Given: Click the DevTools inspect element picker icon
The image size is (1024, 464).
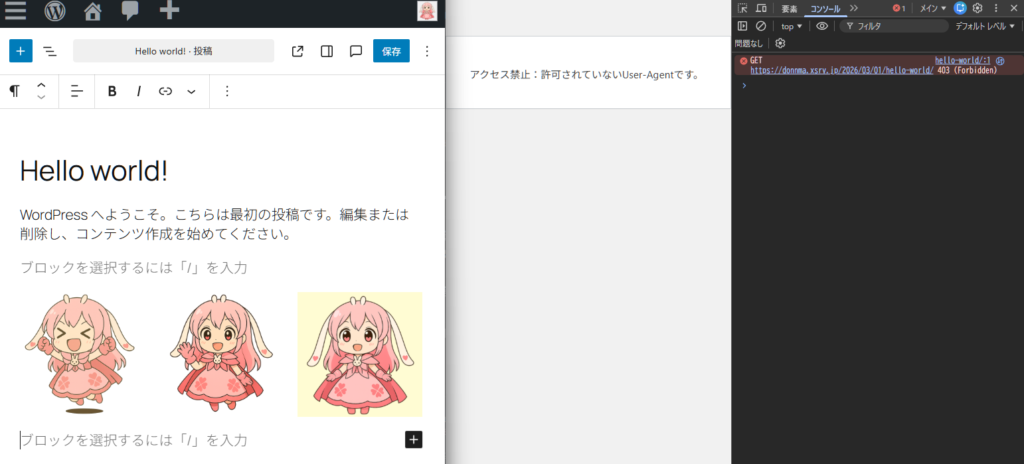Looking at the screenshot, I should point(743,8).
